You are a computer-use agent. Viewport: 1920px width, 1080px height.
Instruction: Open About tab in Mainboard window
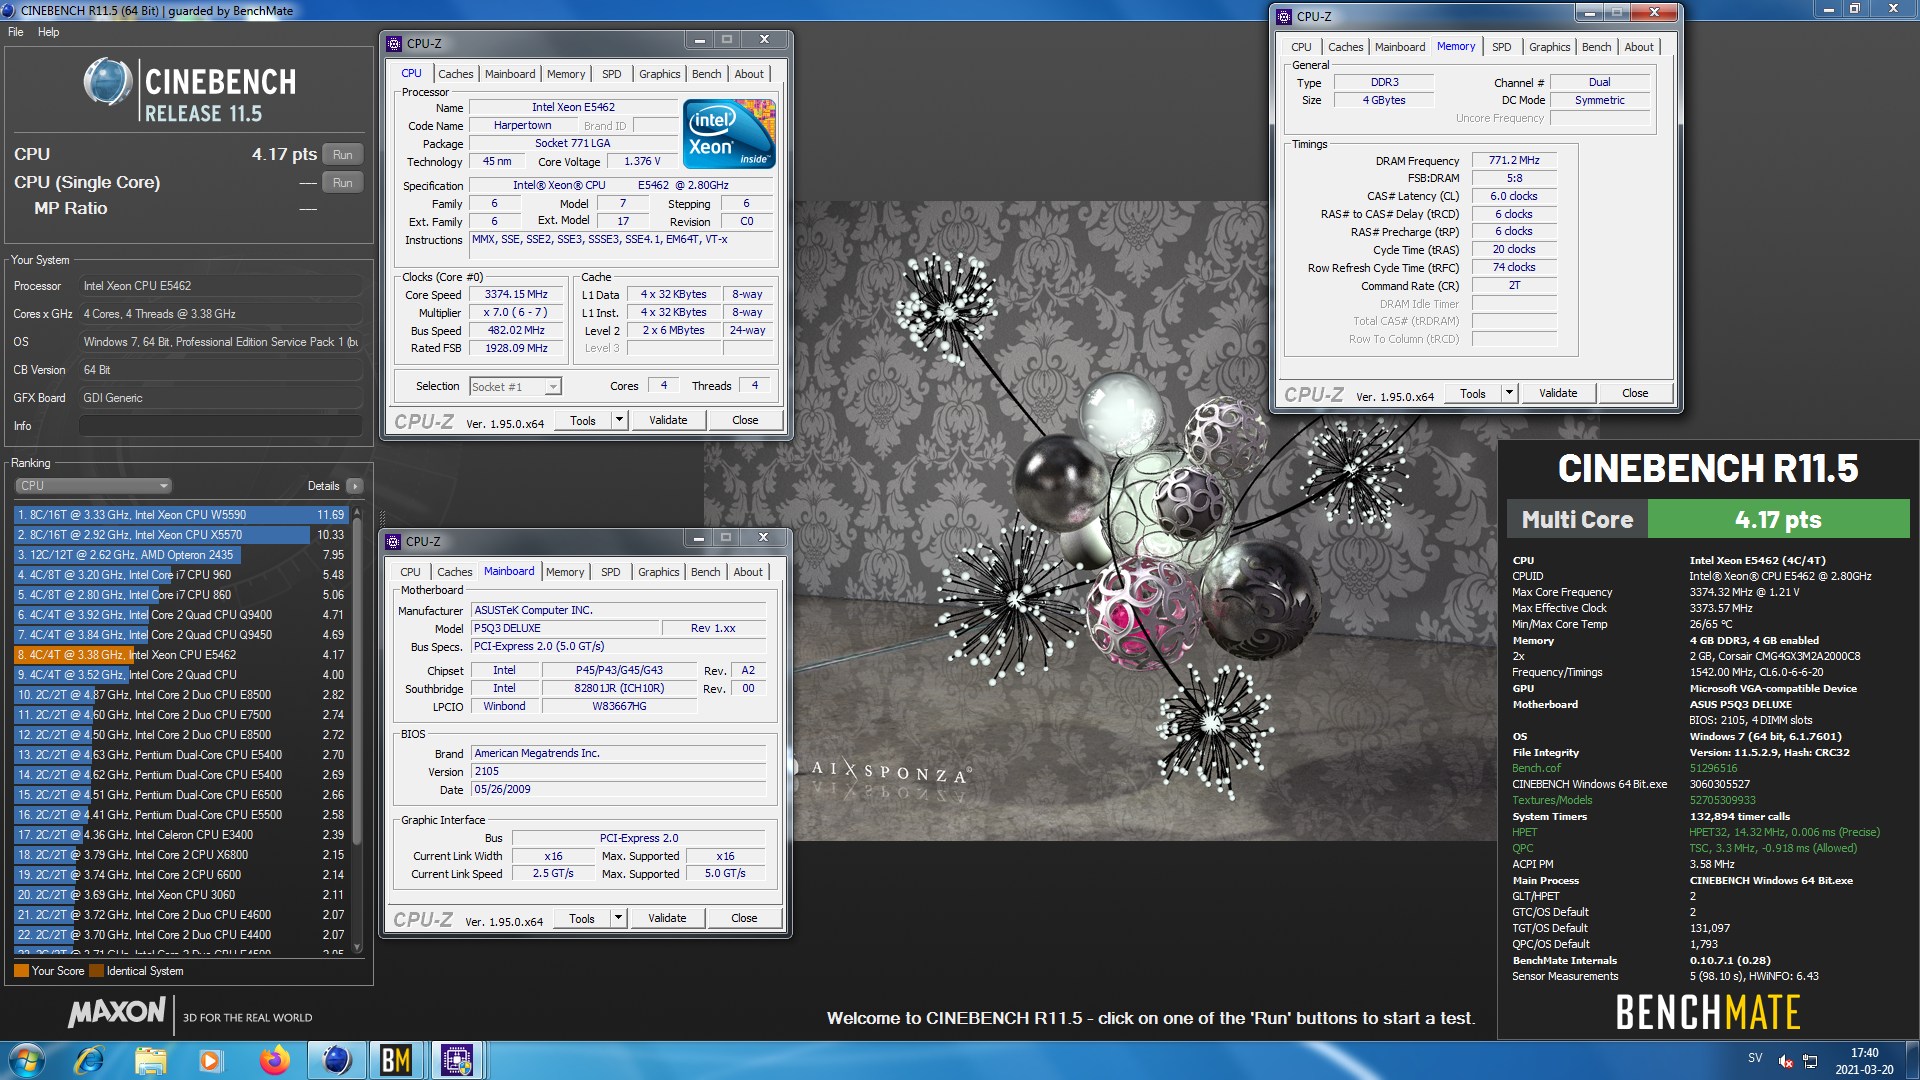748,572
